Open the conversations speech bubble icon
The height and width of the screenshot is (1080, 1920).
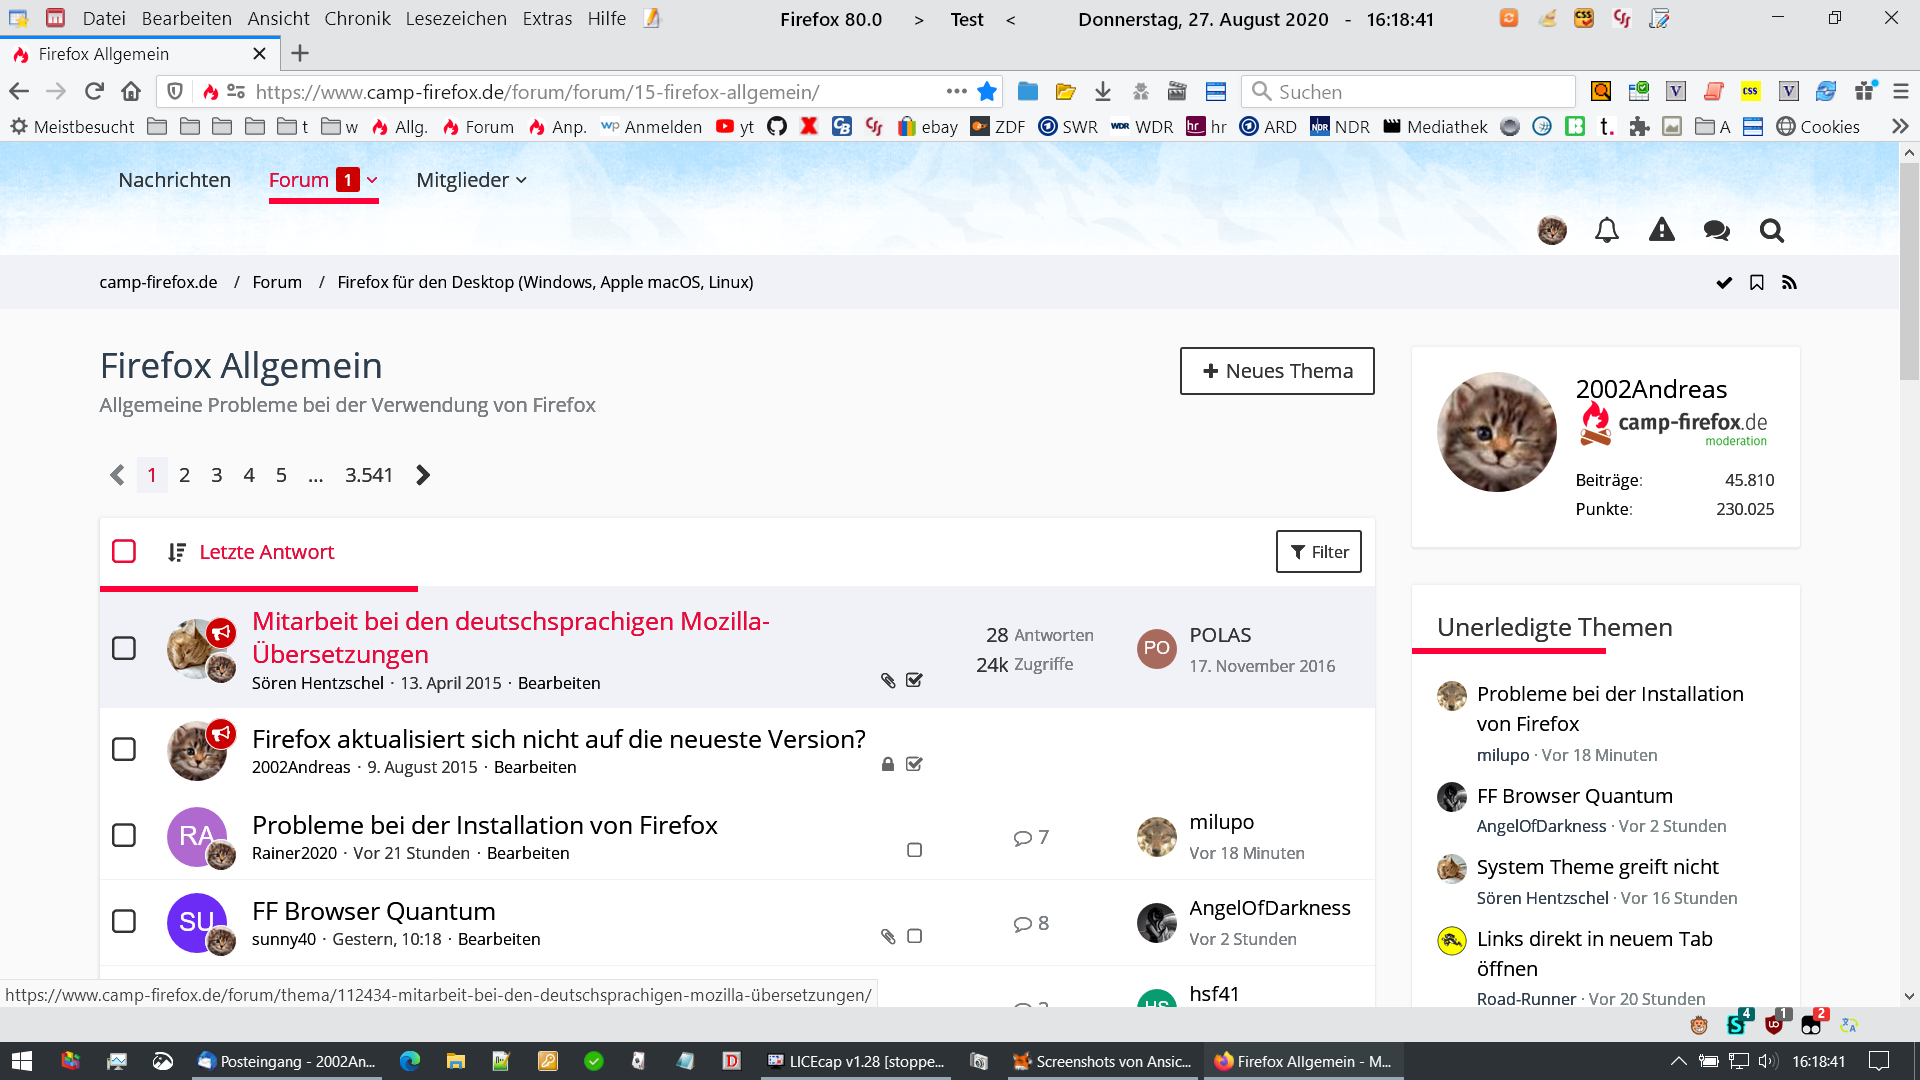click(1716, 231)
